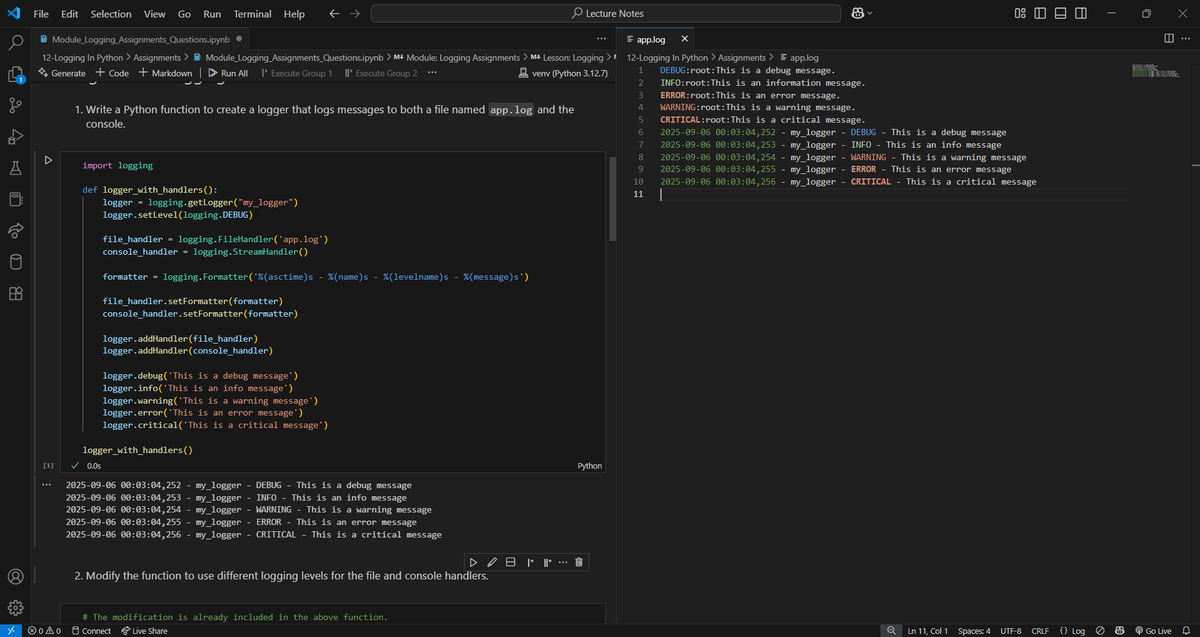1200x637 pixels.
Task: Toggle the secondary side bar visibility
Action: point(1081,14)
